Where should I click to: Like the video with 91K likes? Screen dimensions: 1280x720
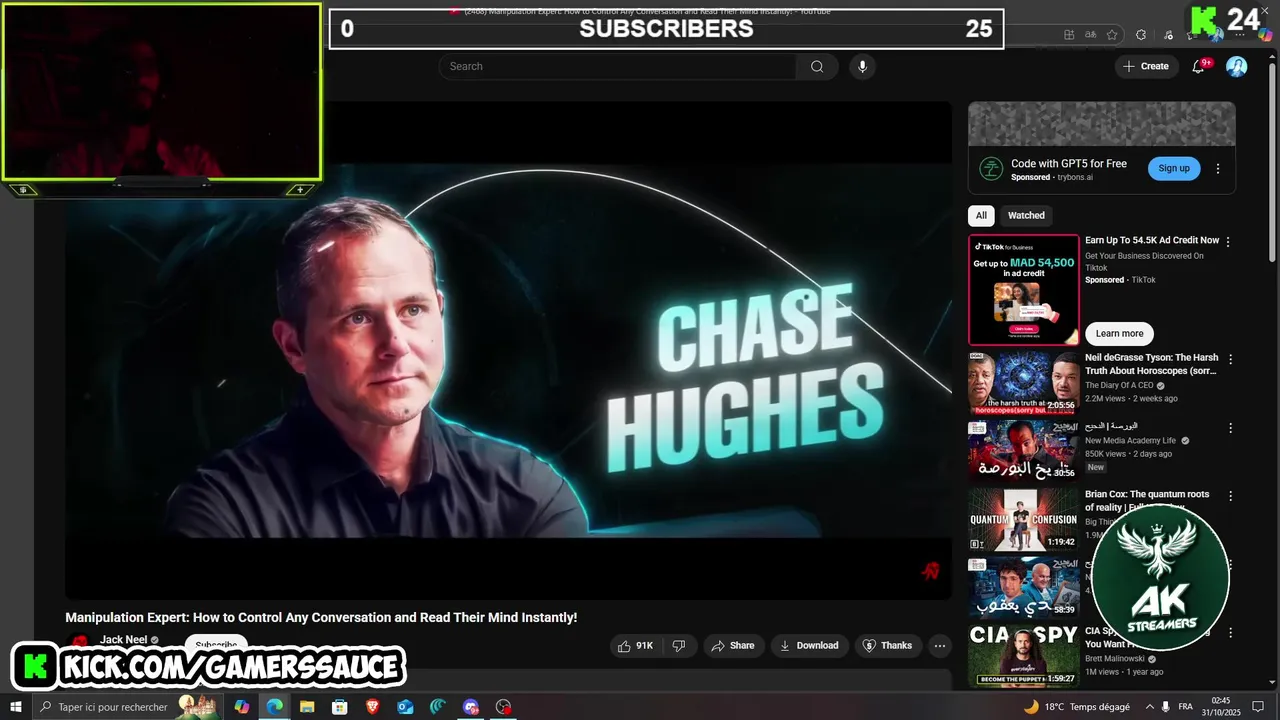[x=635, y=646]
